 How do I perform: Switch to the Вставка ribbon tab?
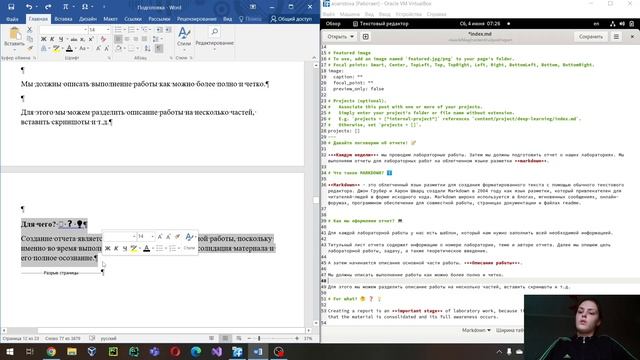pyautogui.click(x=63, y=19)
